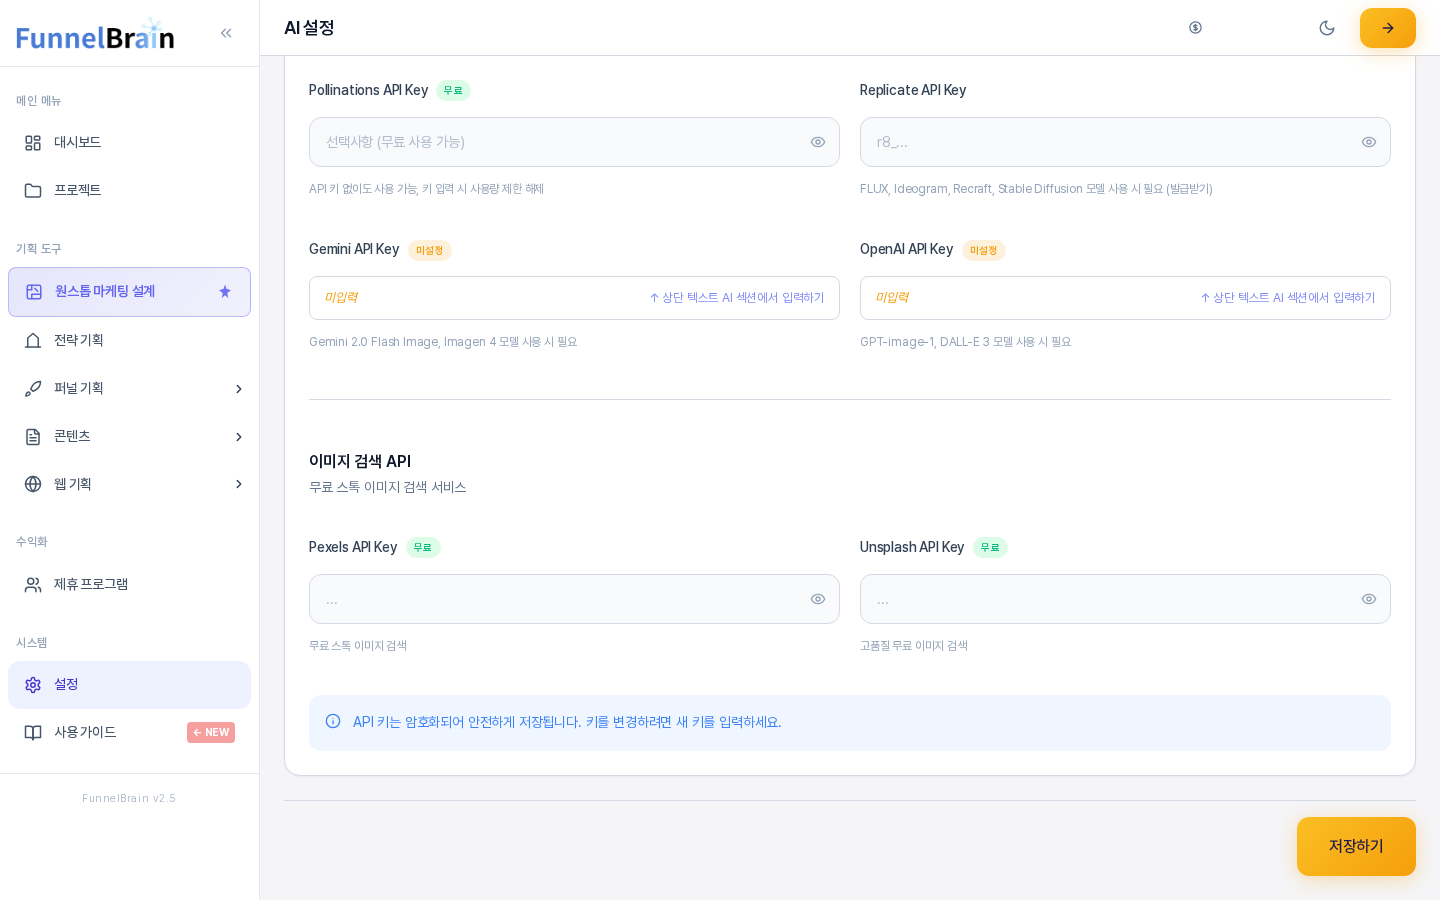Screen dimensions: 1440x900
Task: Expand the 퍼널 기획 submenu chevron
Action: 238,389
